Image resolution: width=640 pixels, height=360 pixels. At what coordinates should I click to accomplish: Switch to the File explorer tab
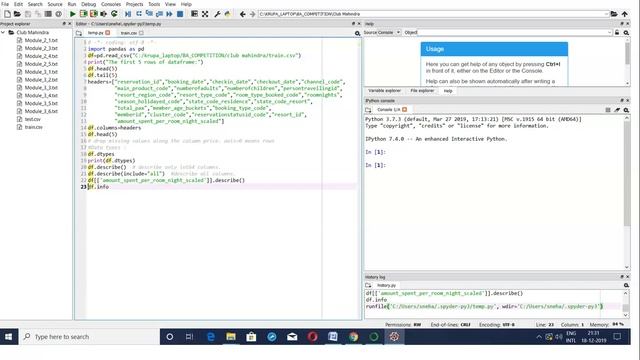[x=422, y=91]
